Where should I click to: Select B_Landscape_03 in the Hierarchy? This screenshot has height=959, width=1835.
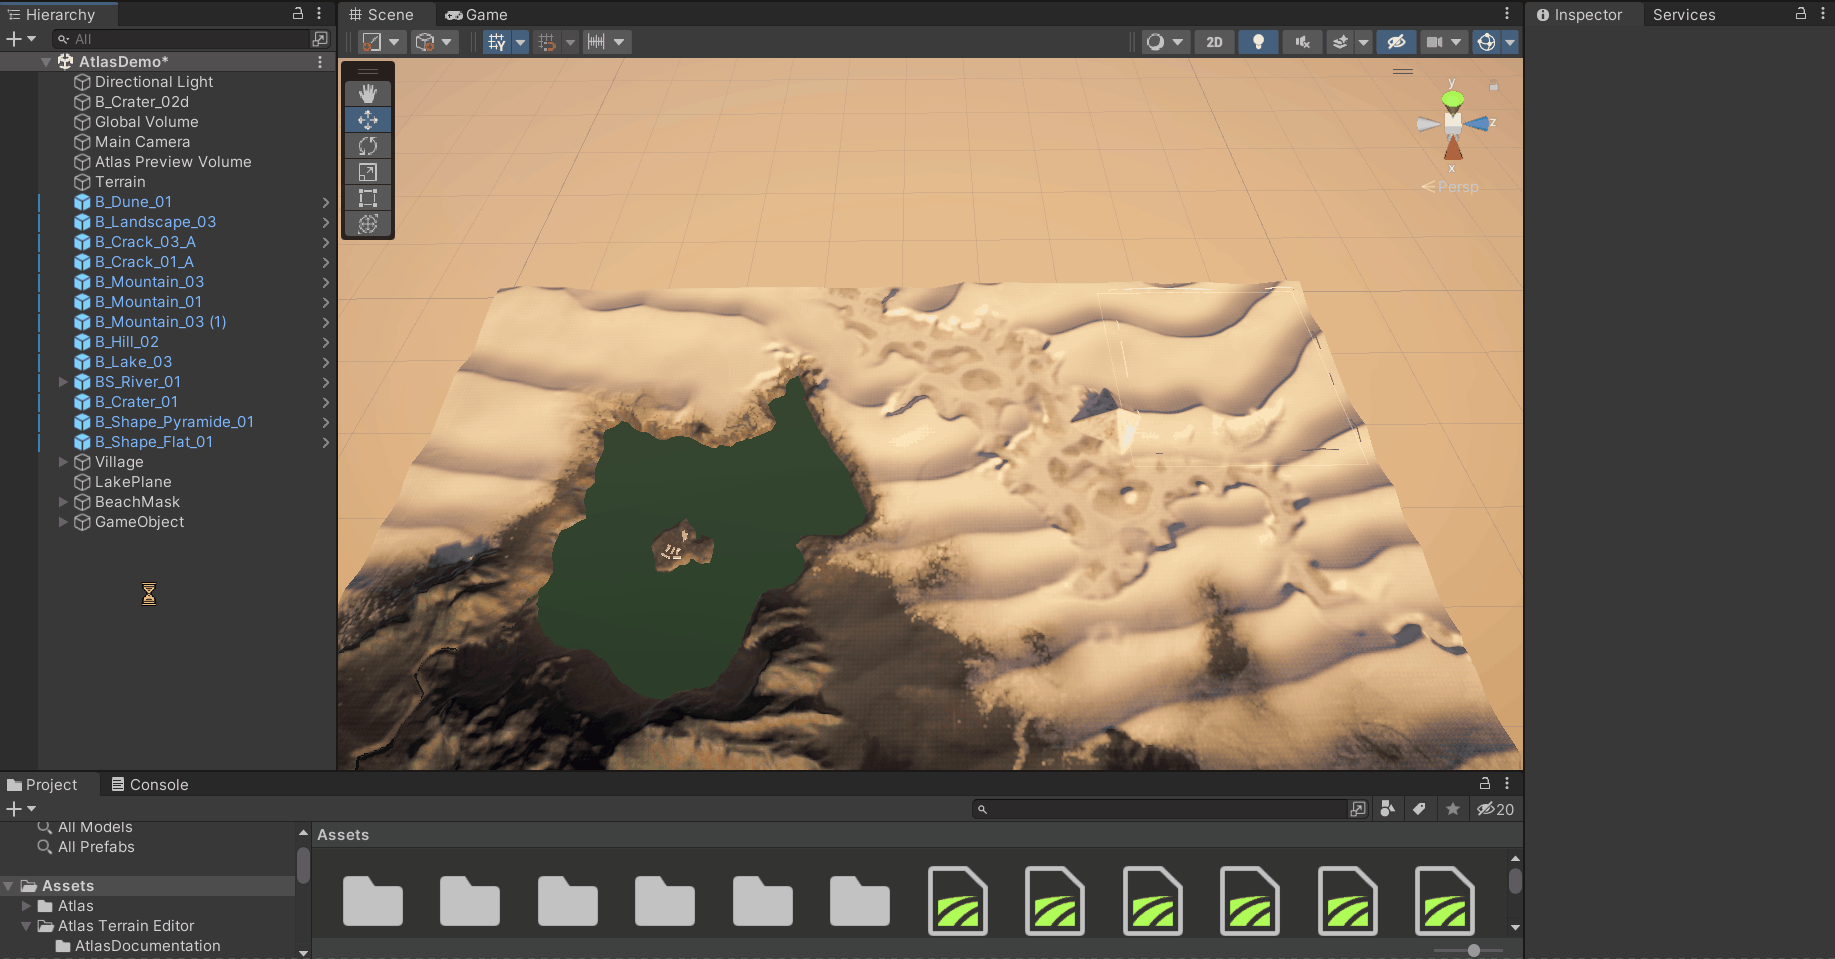(x=155, y=222)
